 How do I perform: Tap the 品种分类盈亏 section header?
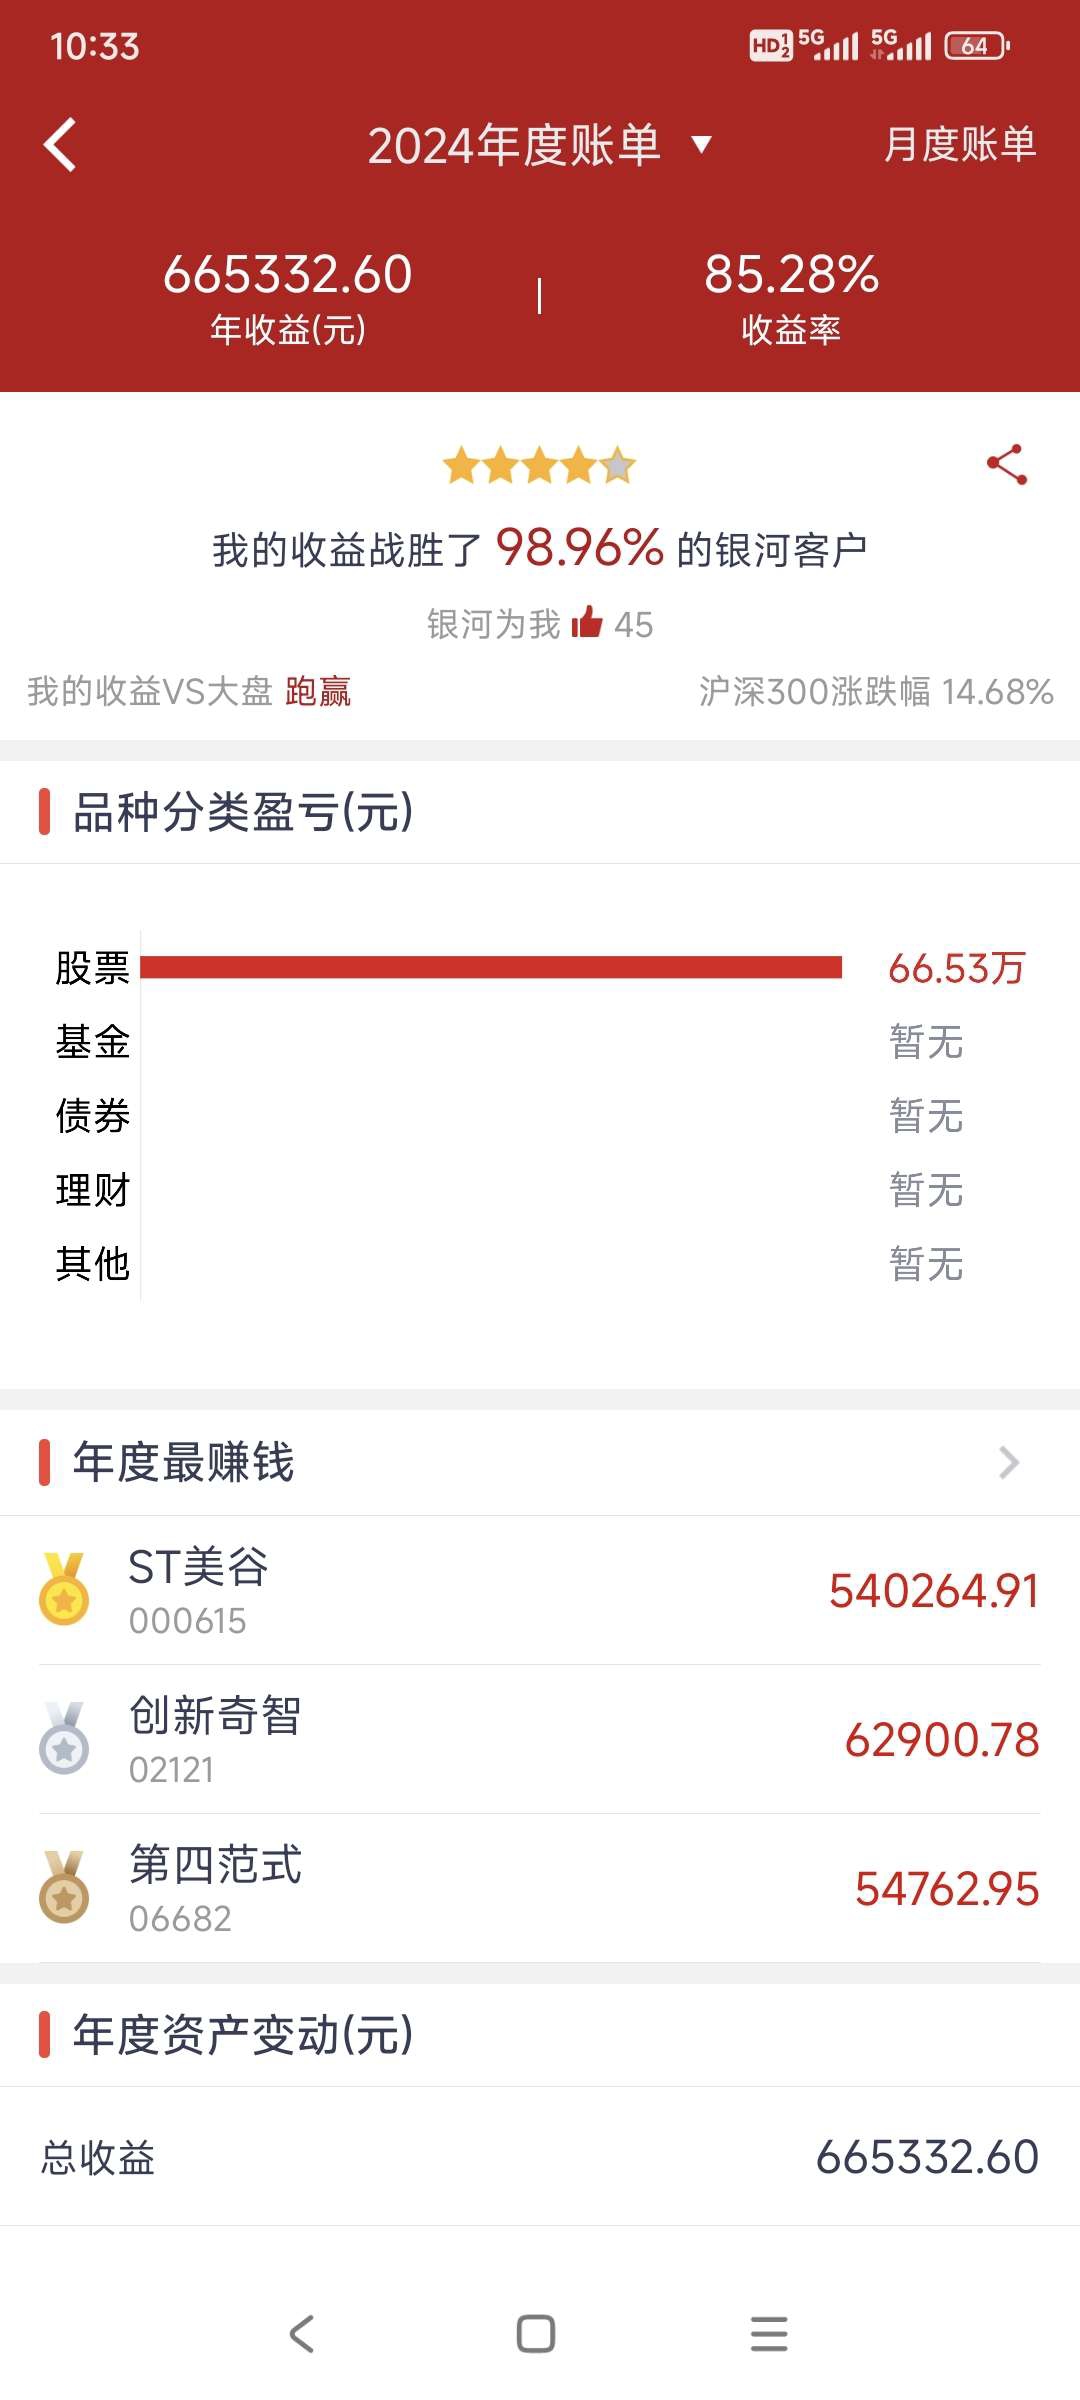click(243, 811)
